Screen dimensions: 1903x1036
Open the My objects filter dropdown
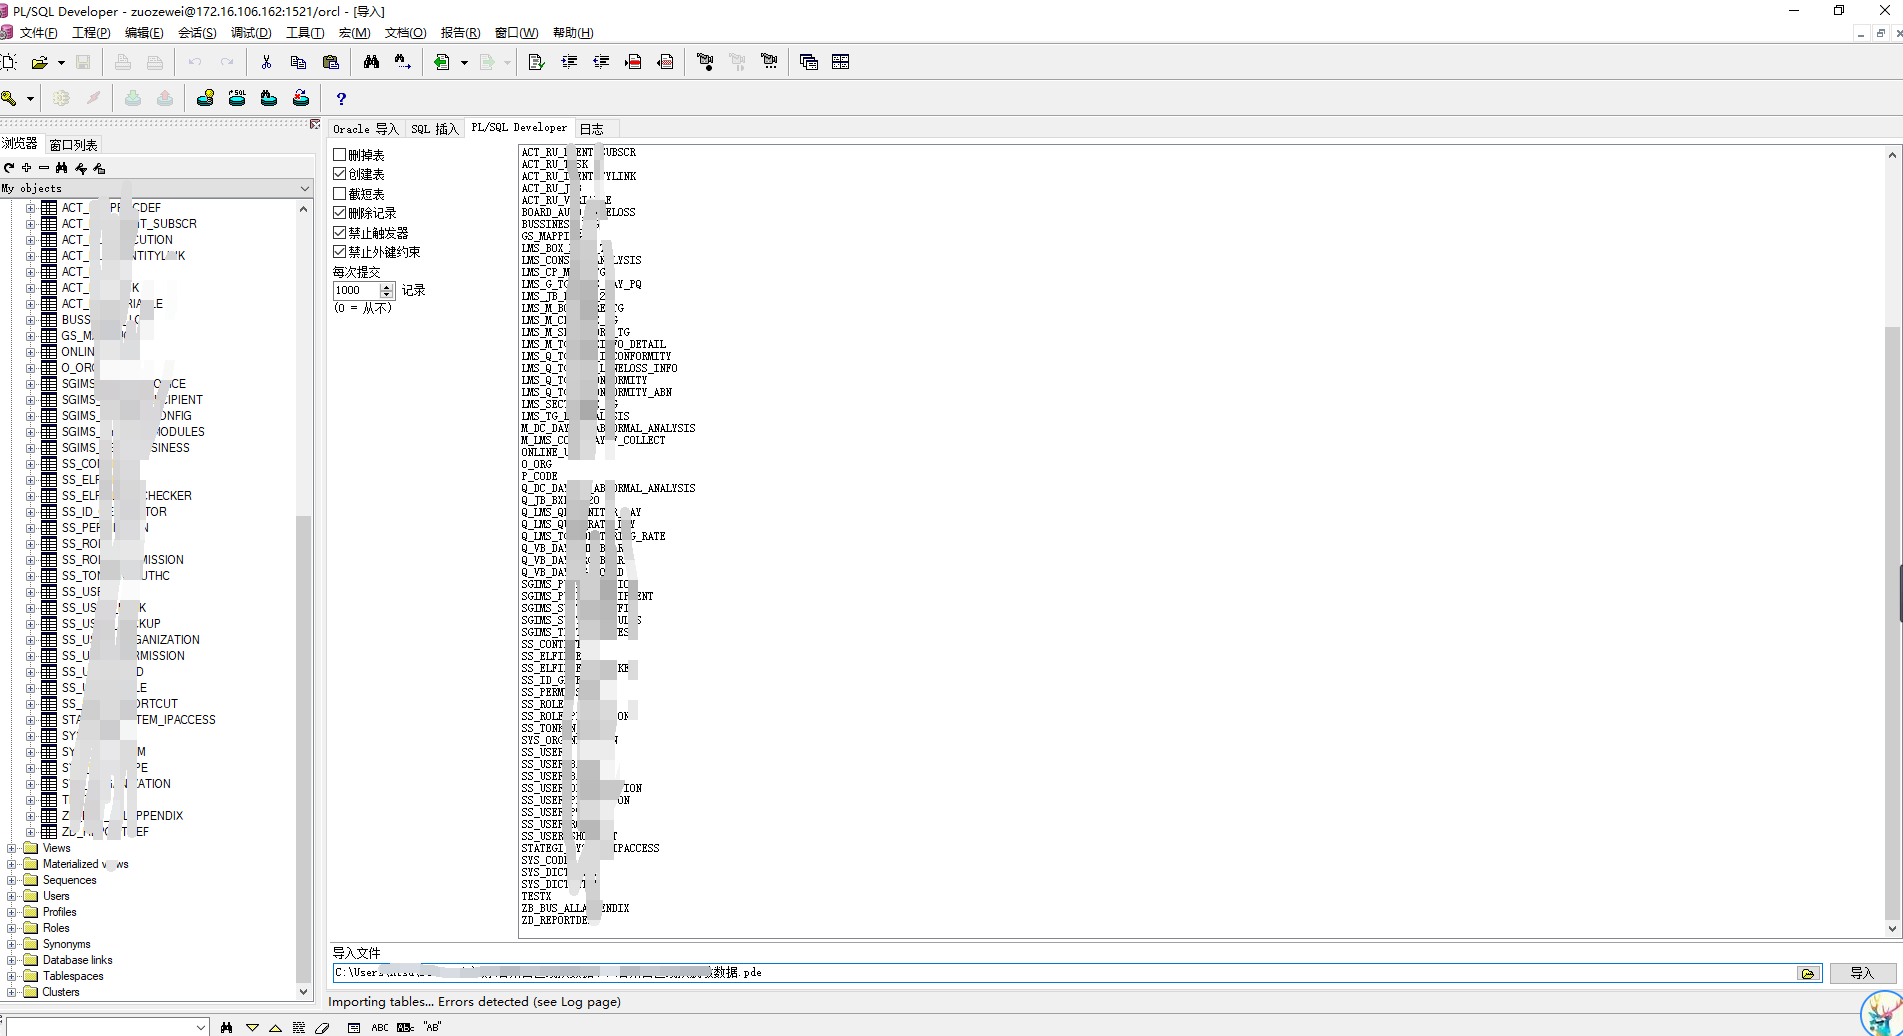tap(305, 188)
